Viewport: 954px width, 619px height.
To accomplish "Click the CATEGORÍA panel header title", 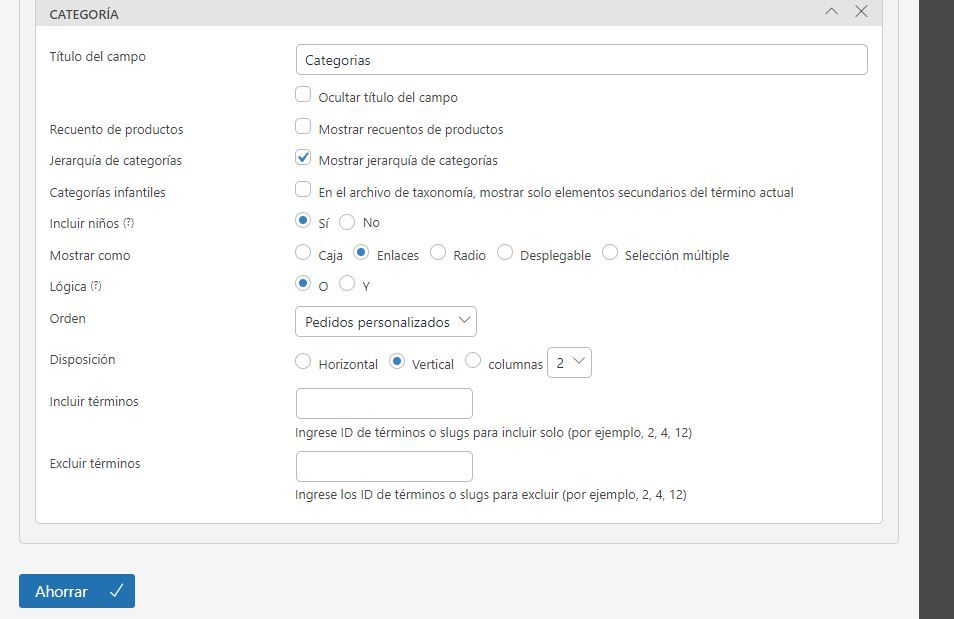I will pos(84,14).
